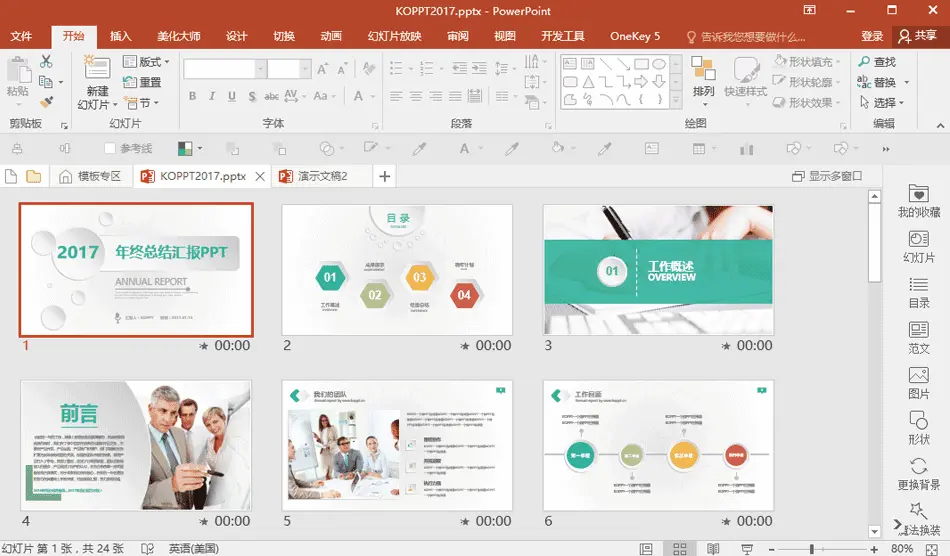Close the KOPPT2017.pptx document tab
Image resolution: width=950 pixels, height=556 pixels.
(x=260, y=176)
